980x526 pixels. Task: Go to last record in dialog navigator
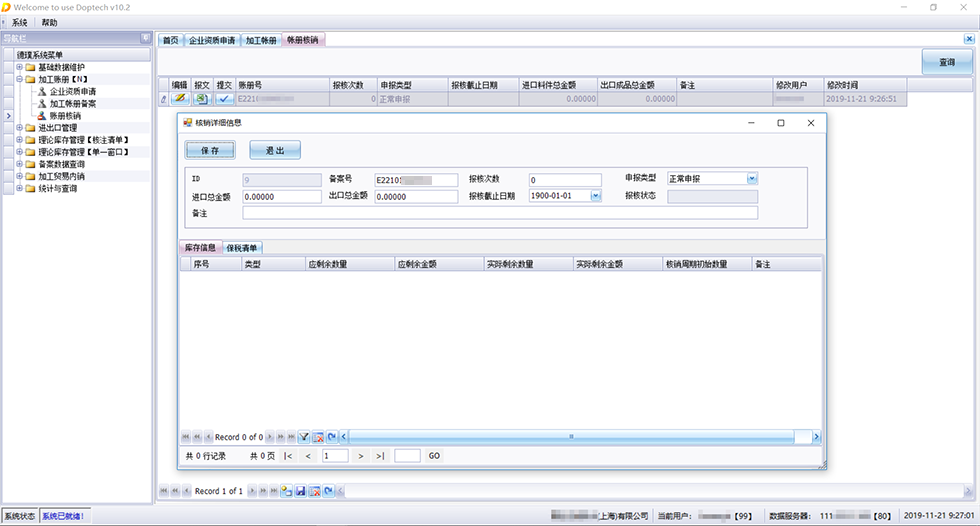[291, 437]
